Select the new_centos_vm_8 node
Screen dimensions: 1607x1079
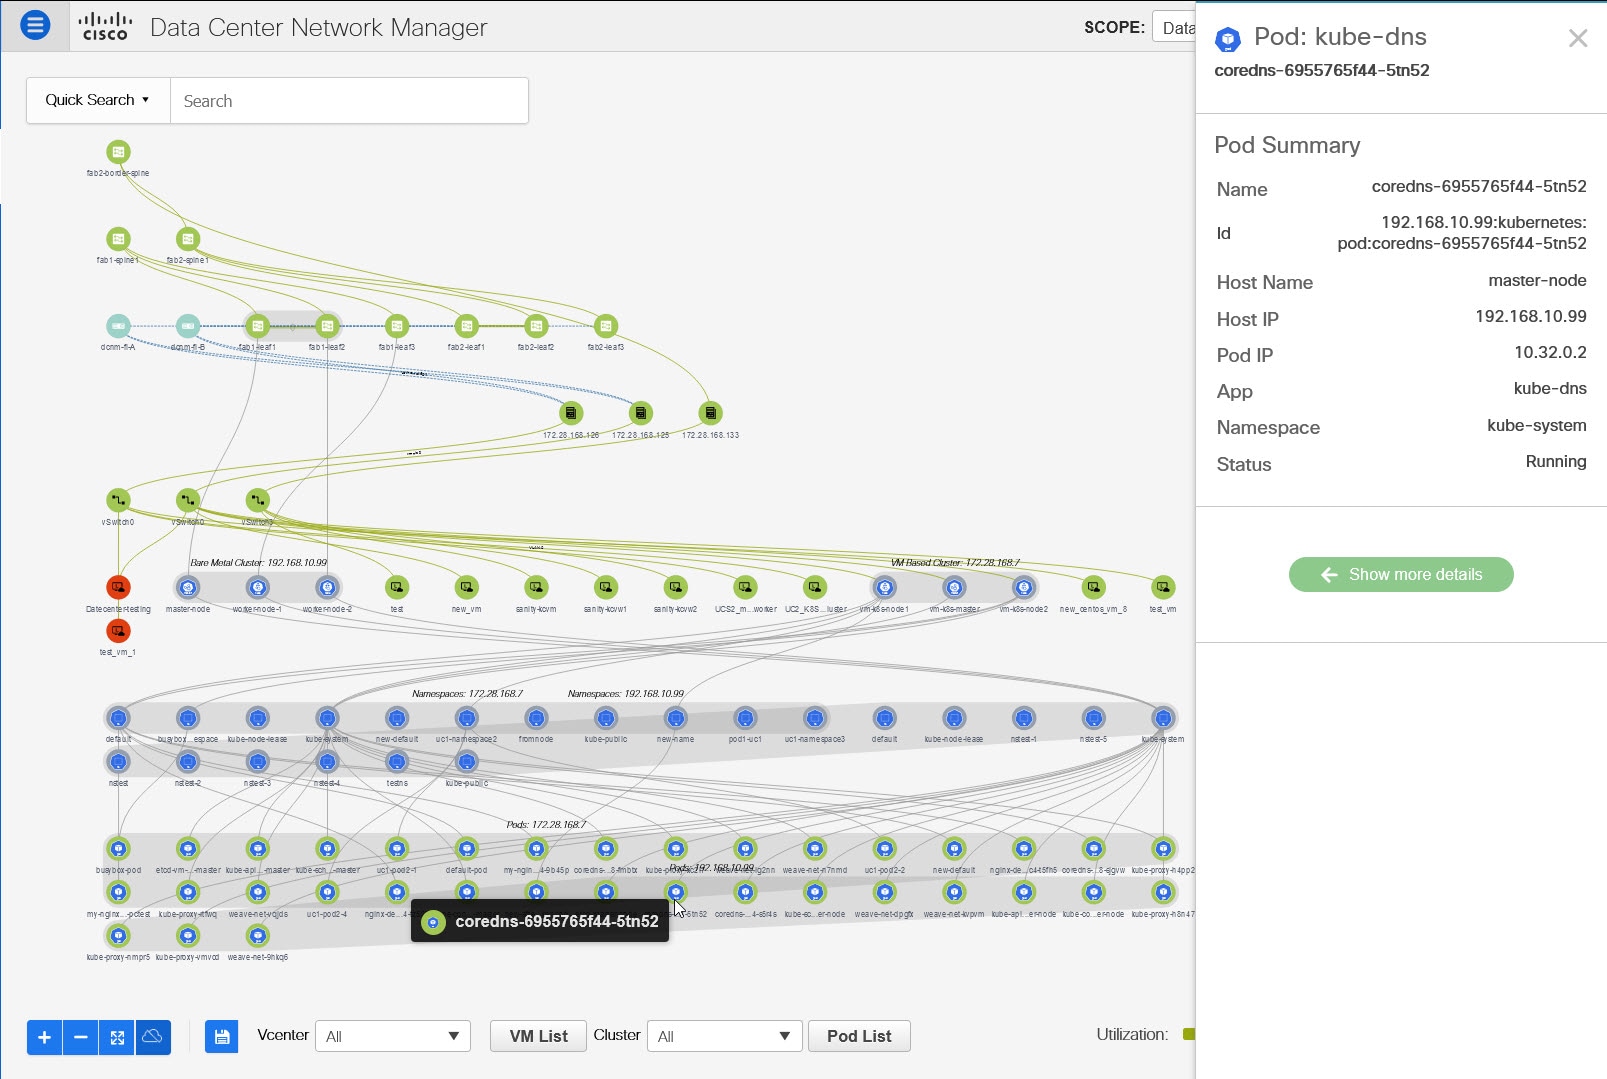[x=1094, y=587]
